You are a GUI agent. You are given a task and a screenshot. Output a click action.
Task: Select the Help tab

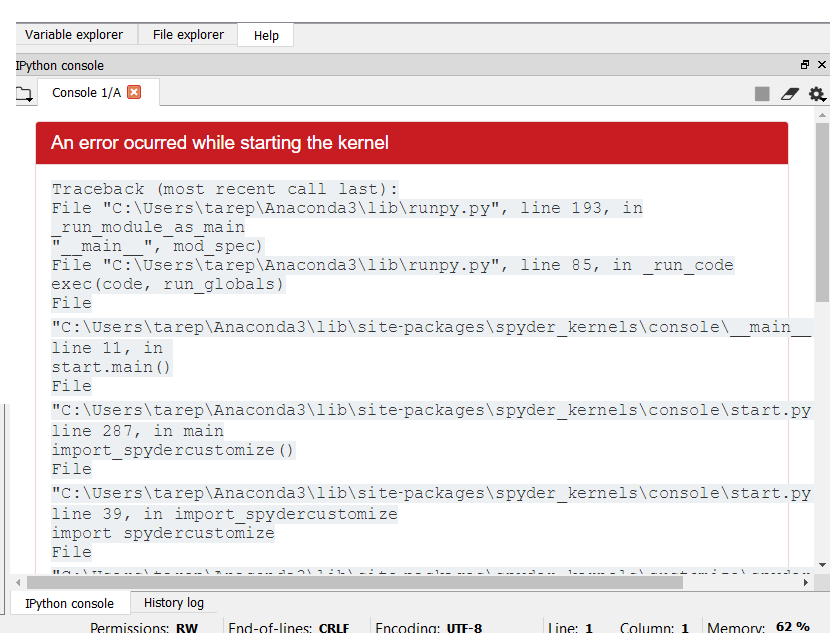pos(266,35)
